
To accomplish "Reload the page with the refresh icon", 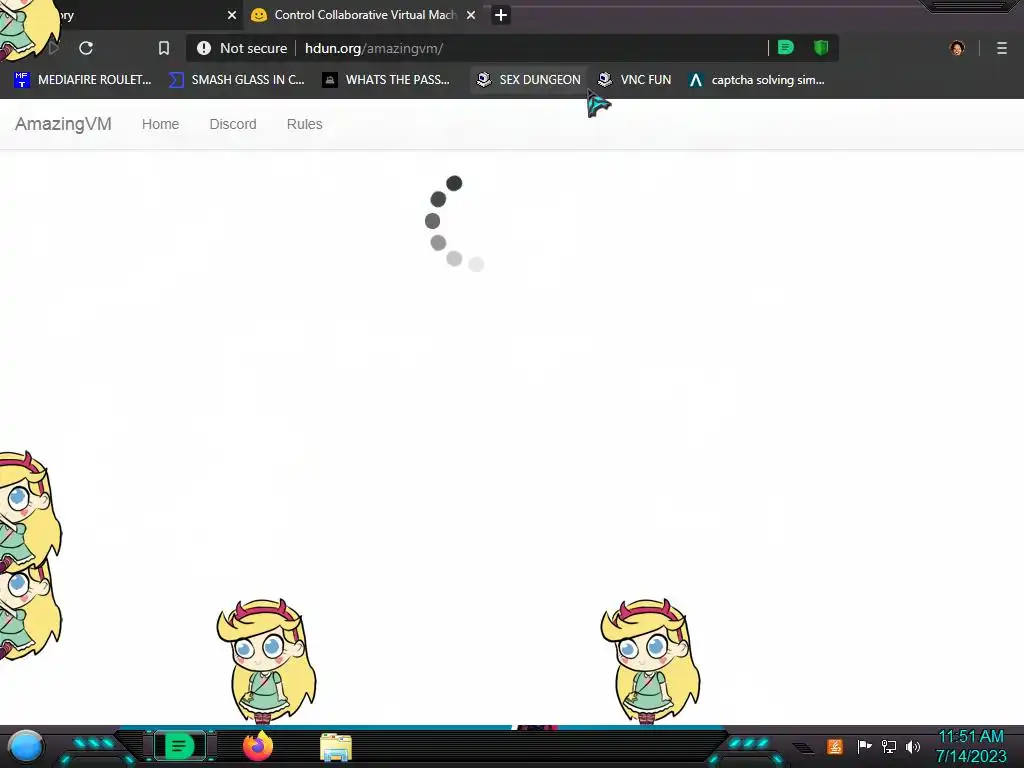I will pos(86,48).
